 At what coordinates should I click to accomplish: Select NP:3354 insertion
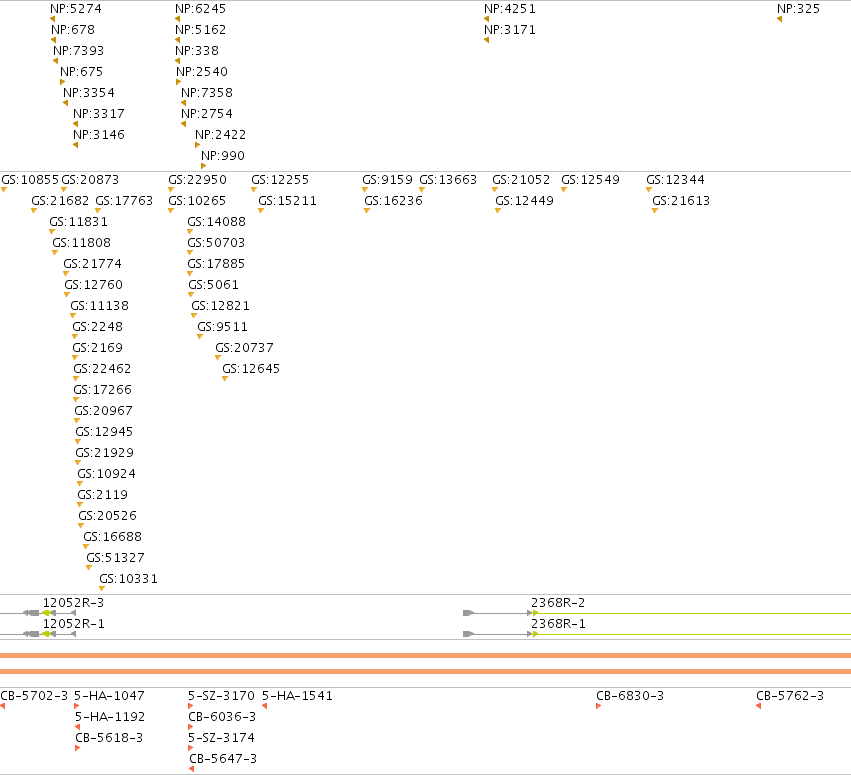tap(89, 93)
